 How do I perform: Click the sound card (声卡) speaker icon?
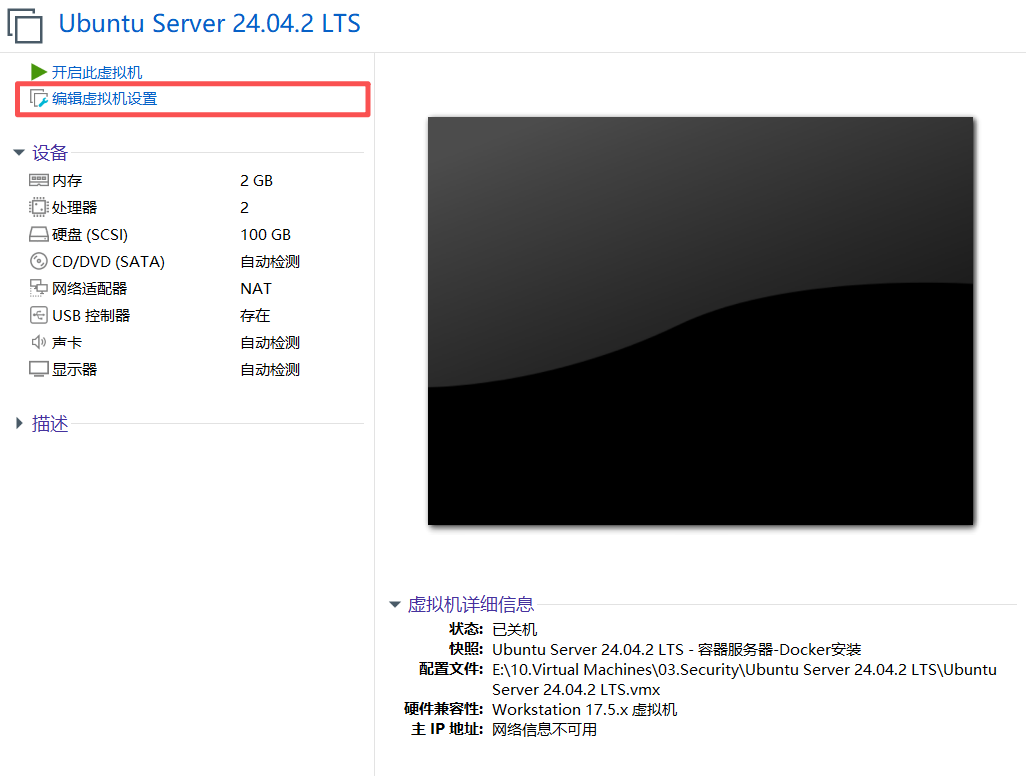click(x=39, y=342)
